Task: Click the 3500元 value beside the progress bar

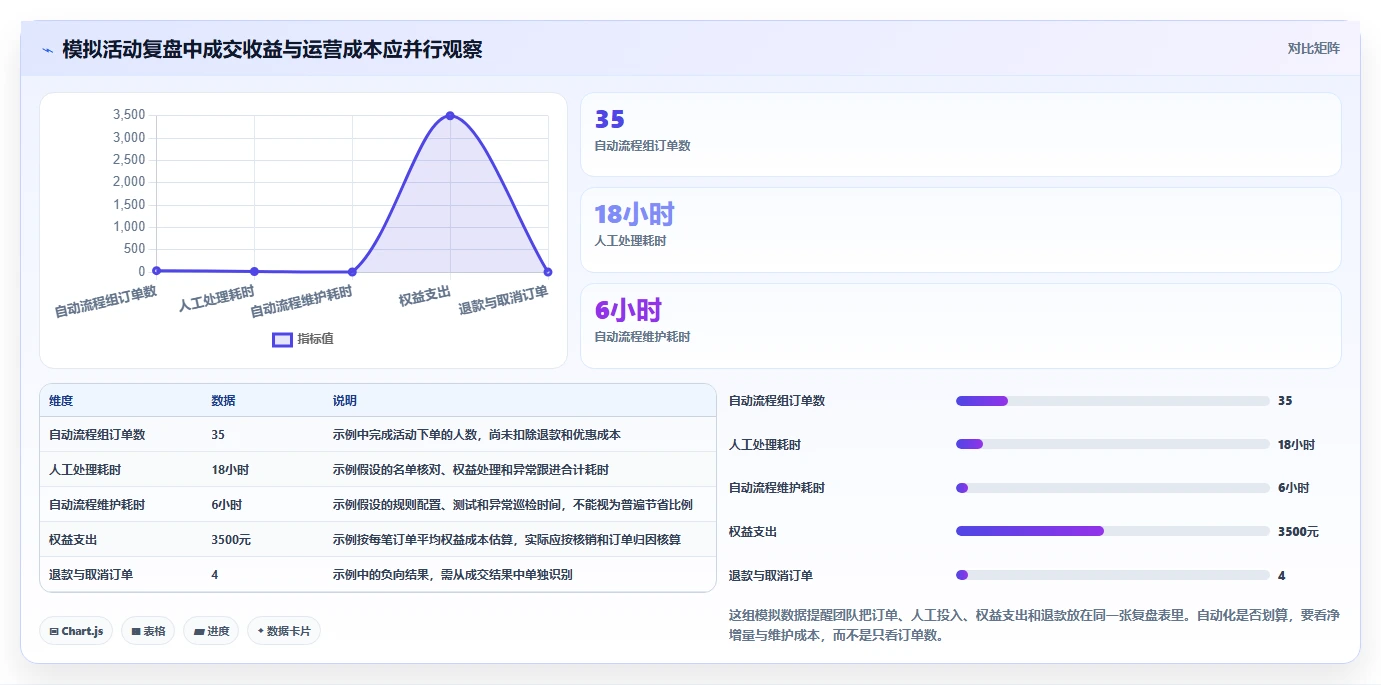Action: 1298,532
